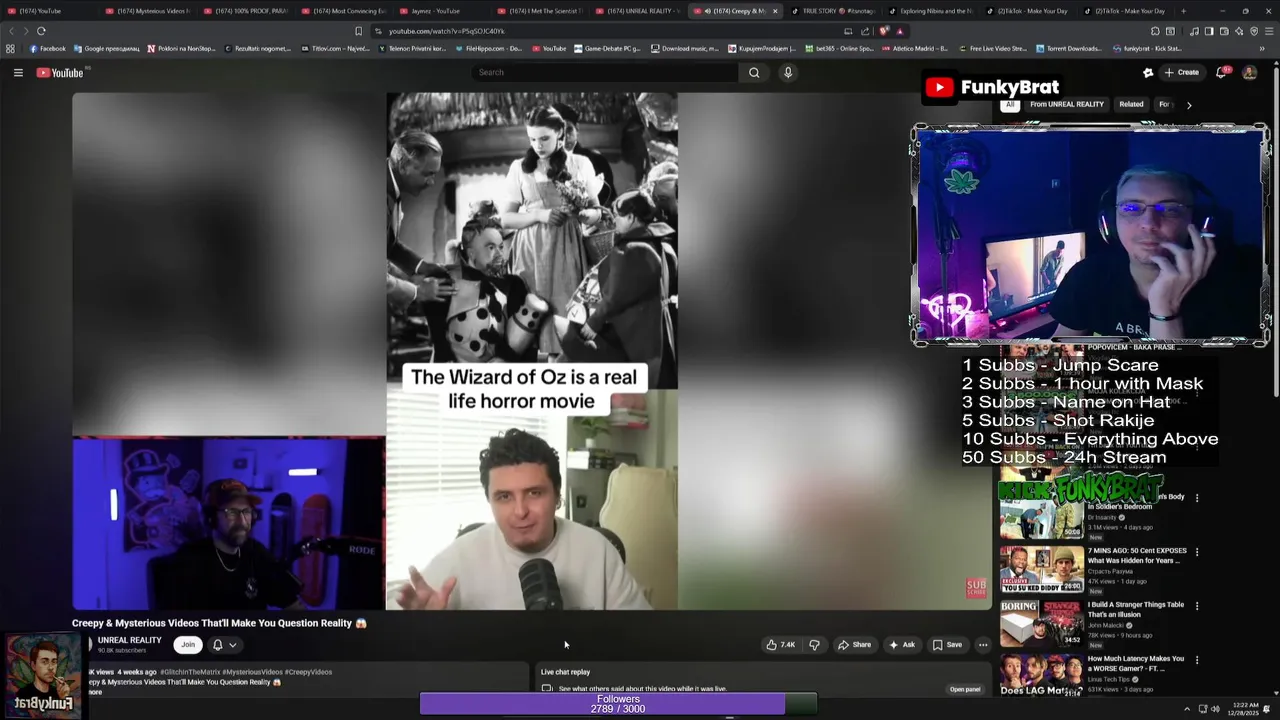Open the Torrent Downloads bookmark
The width and height of the screenshot is (1280, 720).
pos(1068,48)
